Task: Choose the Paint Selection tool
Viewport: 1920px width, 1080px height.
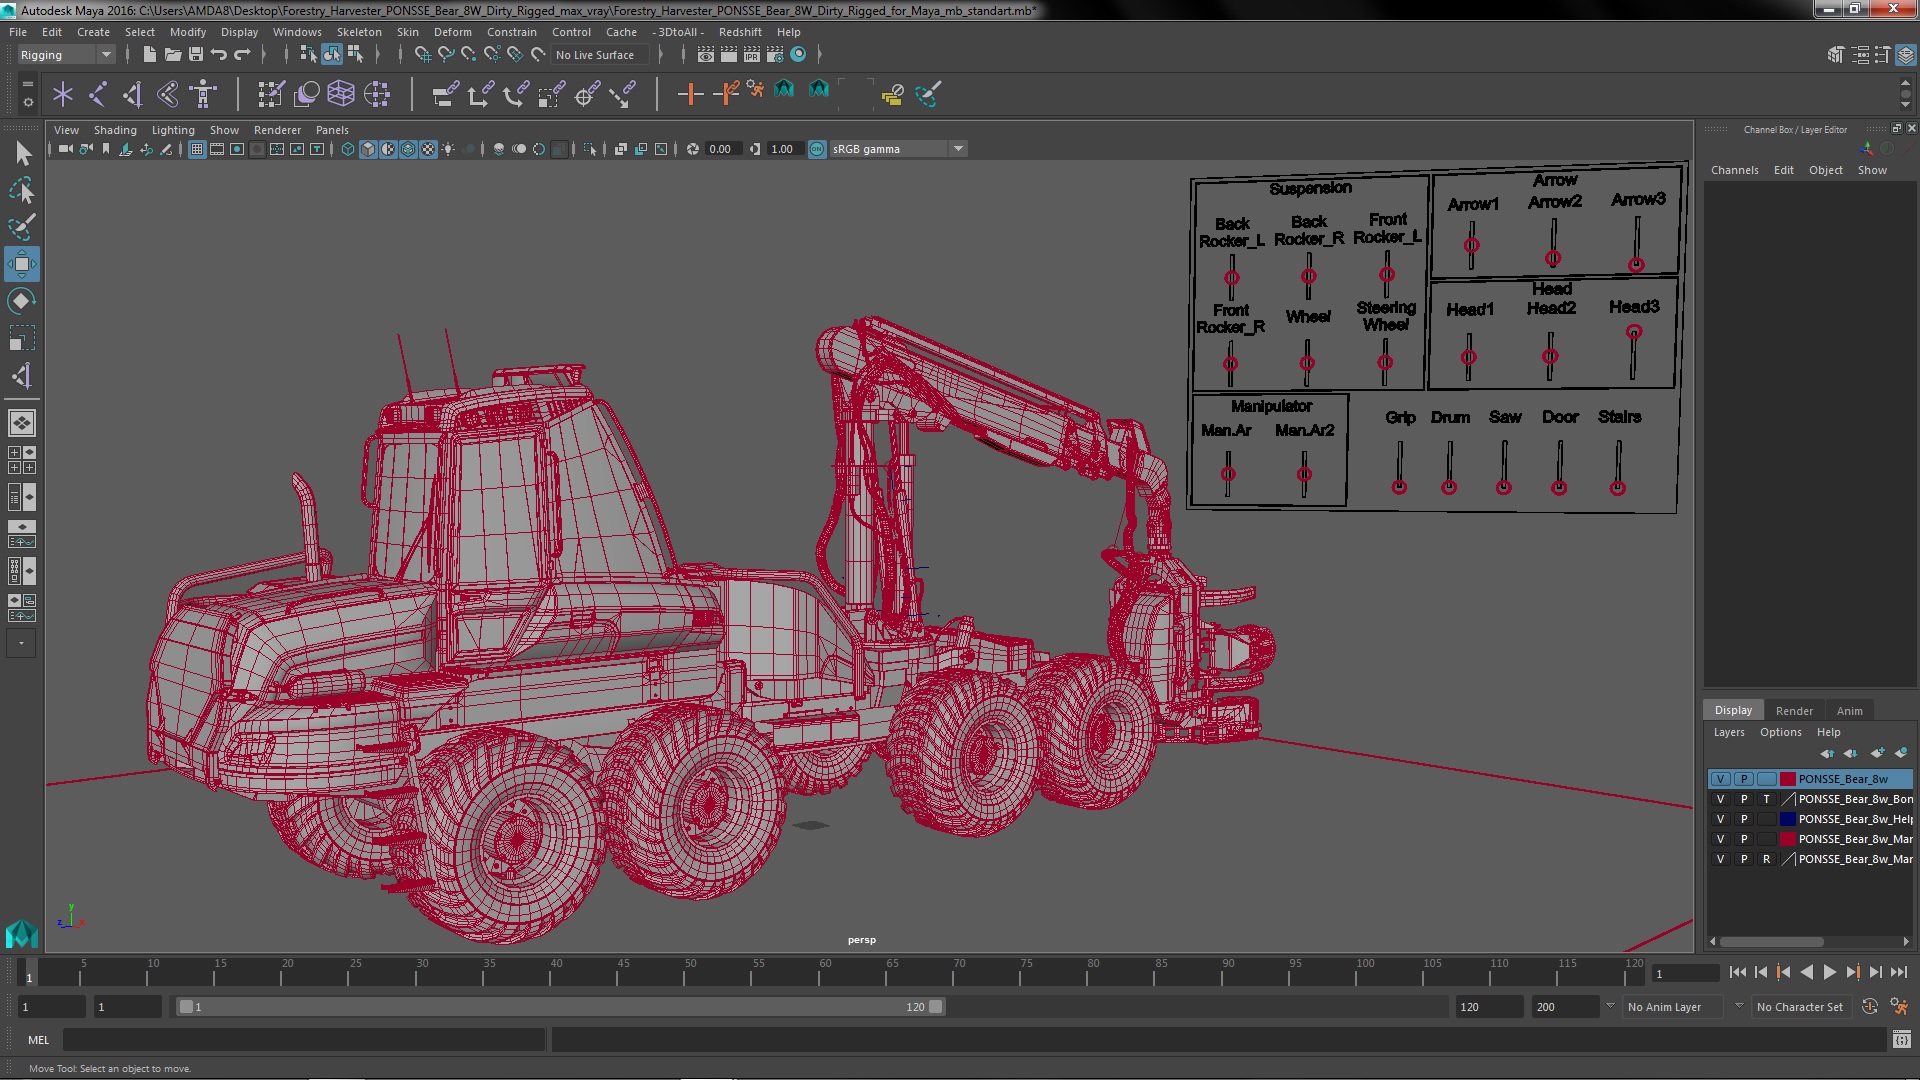Action: [21, 227]
